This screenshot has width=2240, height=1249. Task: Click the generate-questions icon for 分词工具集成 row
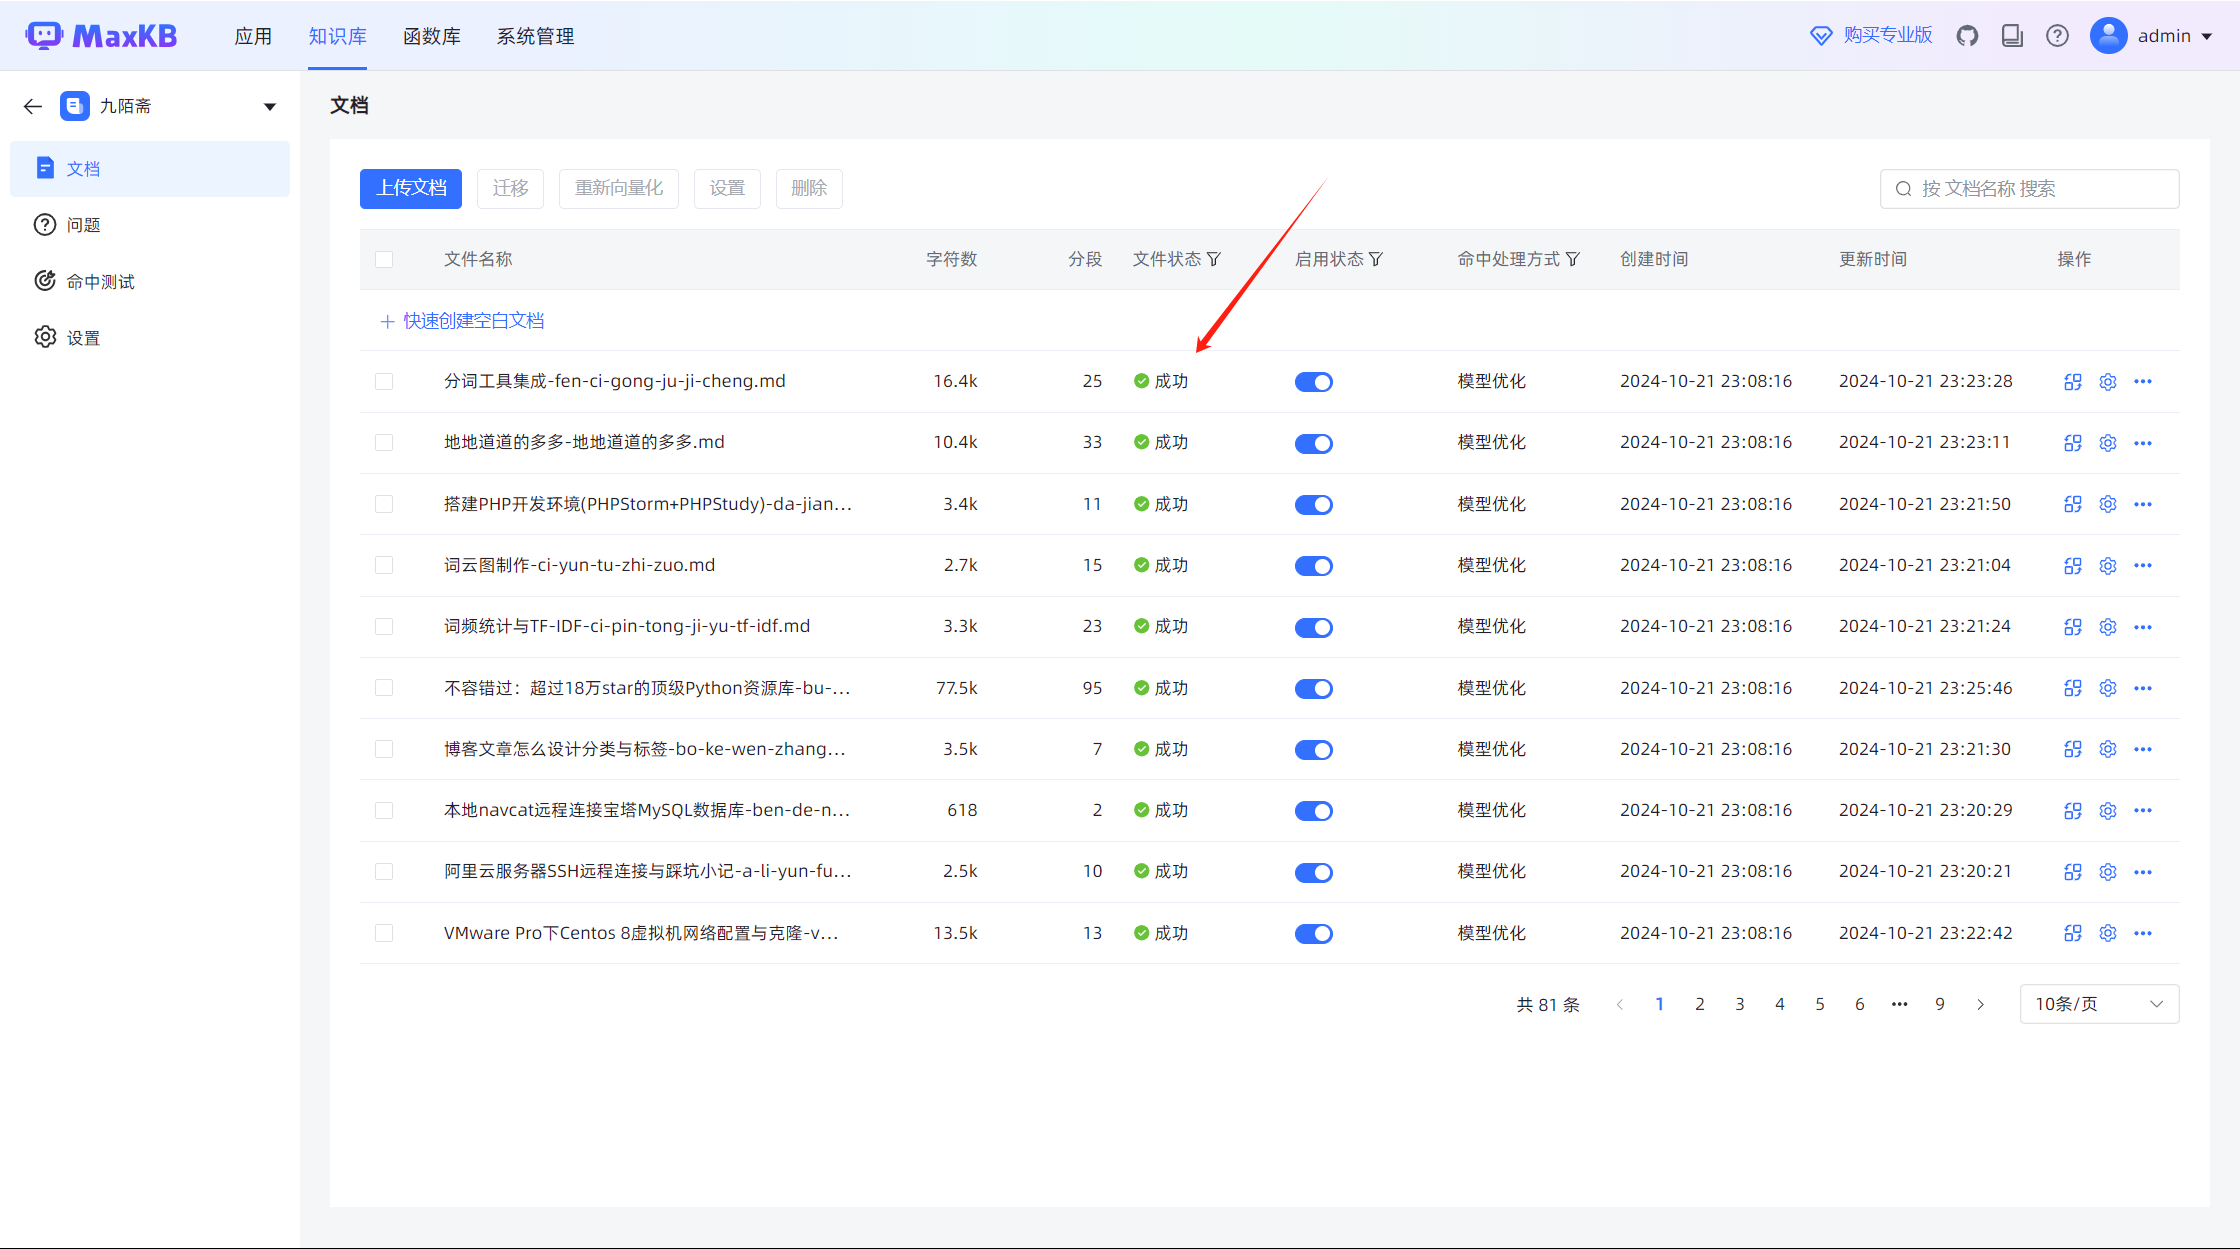2072,382
